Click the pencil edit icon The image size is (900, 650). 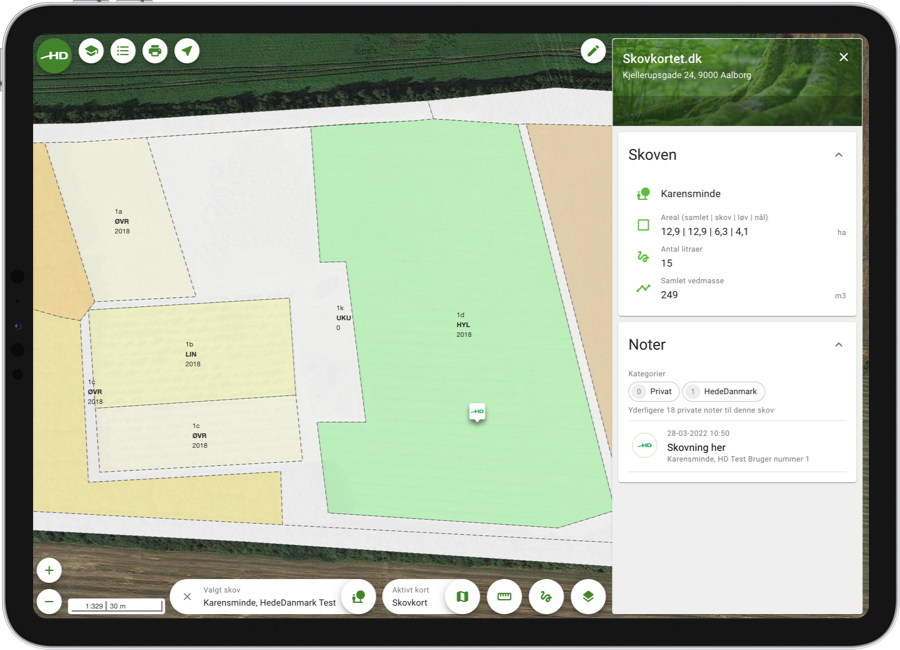[593, 51]
